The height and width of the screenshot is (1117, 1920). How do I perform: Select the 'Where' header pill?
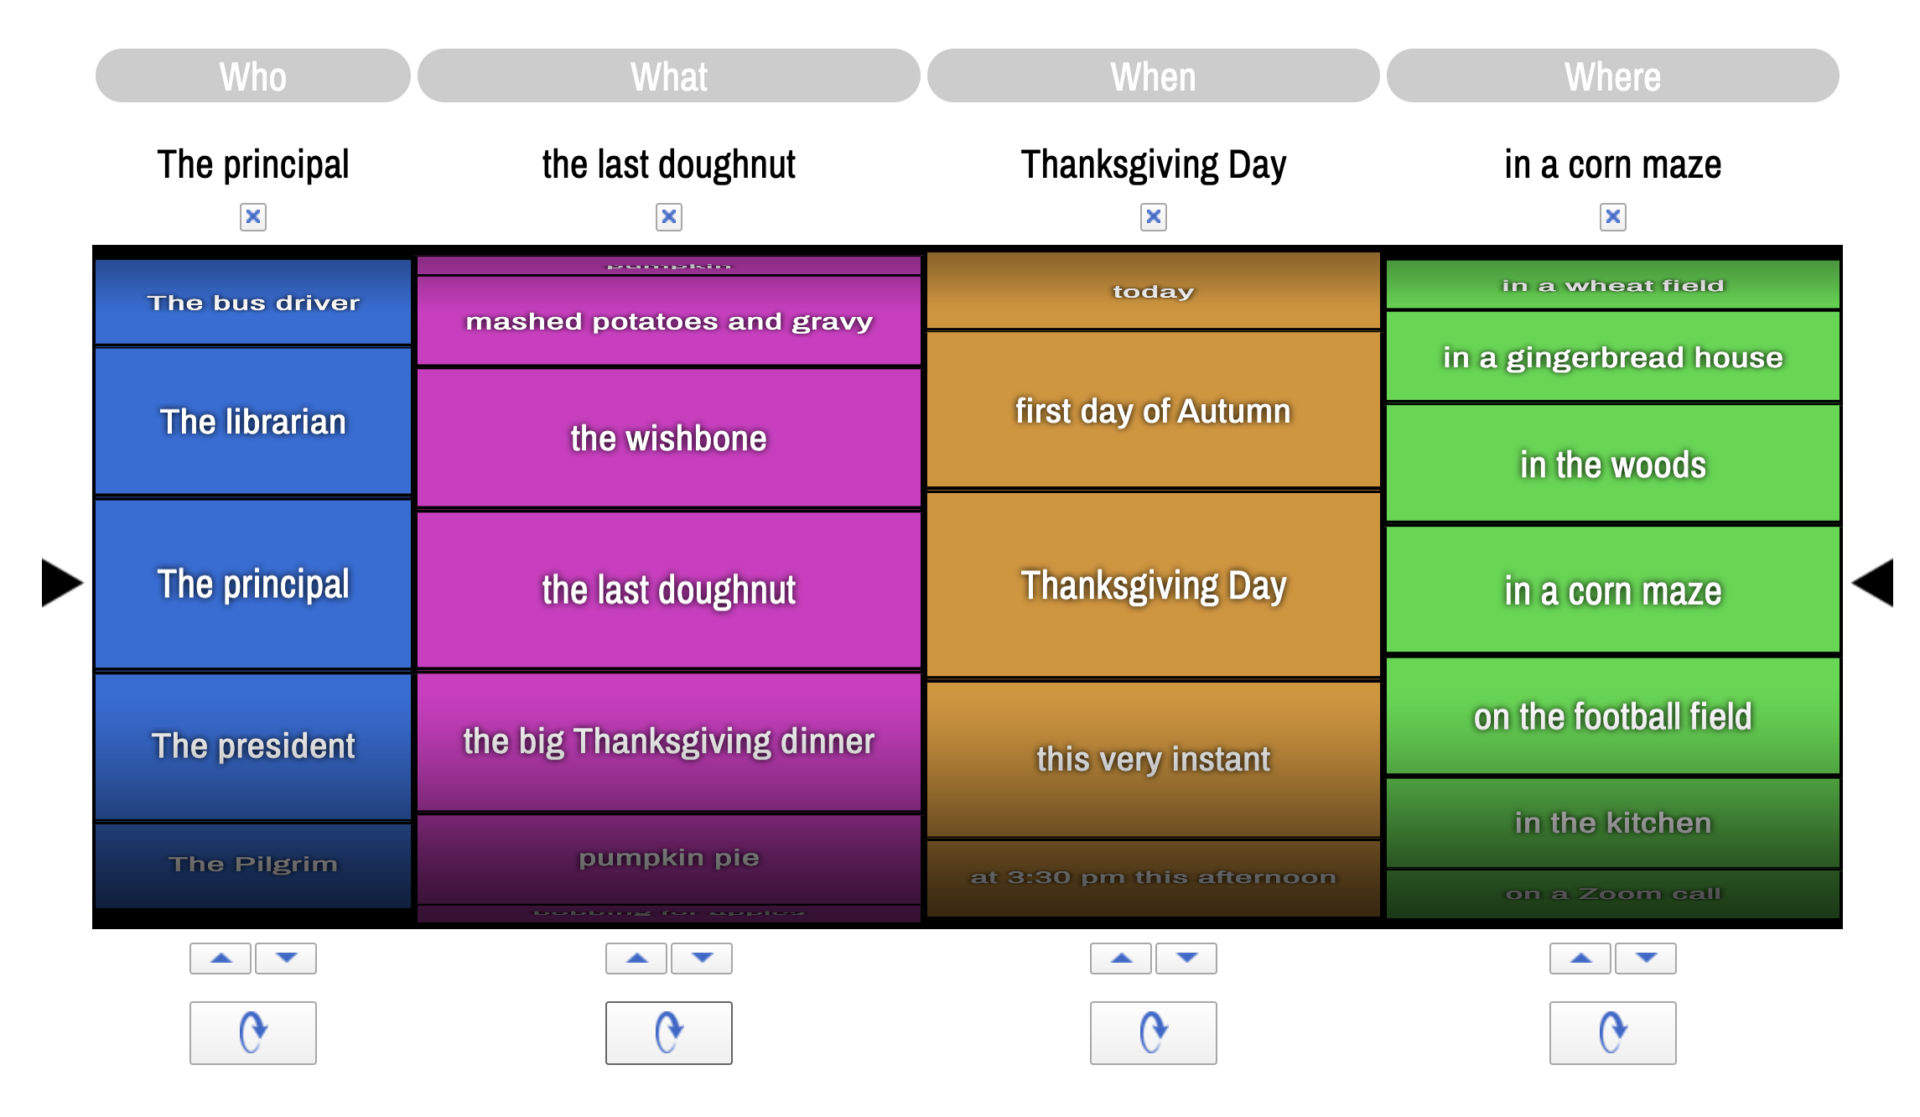pyautogui.click(x=1612, y=75)
